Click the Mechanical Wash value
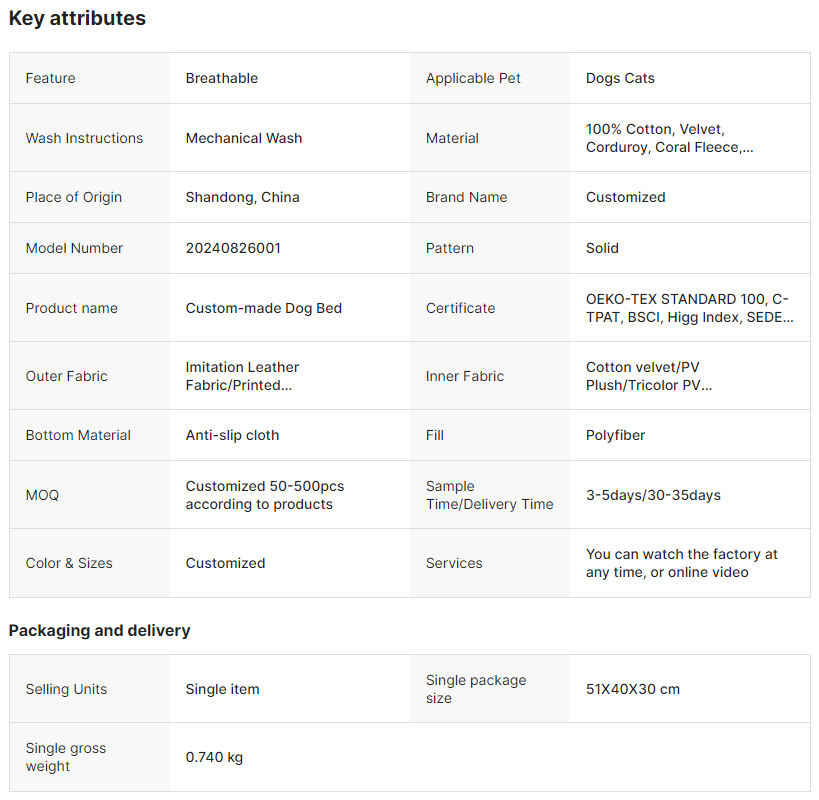 [244, 138]
